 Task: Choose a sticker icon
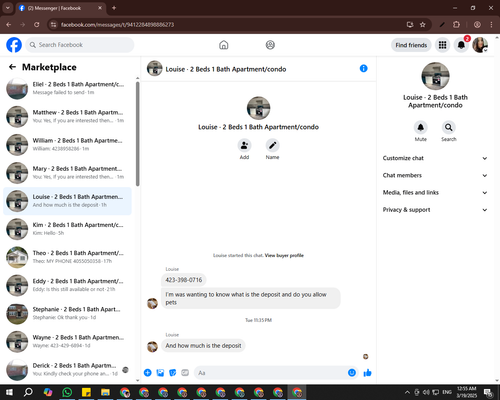[x=173, y=373]
